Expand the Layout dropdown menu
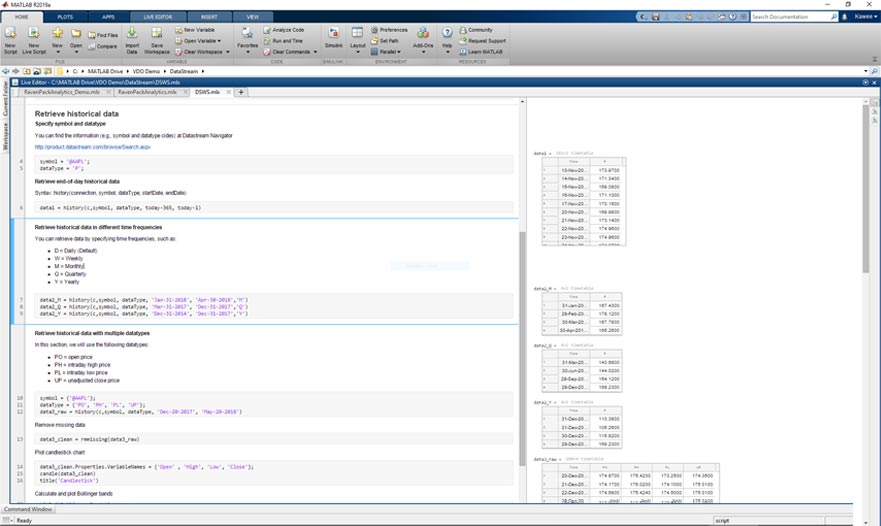Image resolution: width=881 pixels, height=526 pixels. (x=357, y=46)
